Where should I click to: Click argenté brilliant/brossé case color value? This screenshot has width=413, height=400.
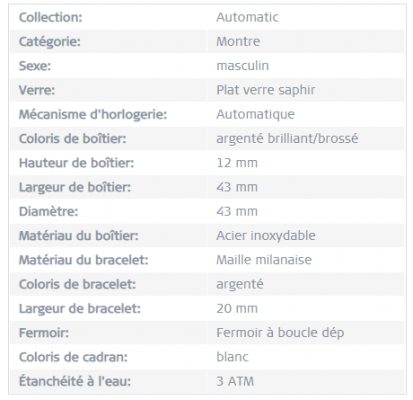(x=287, y=139)
